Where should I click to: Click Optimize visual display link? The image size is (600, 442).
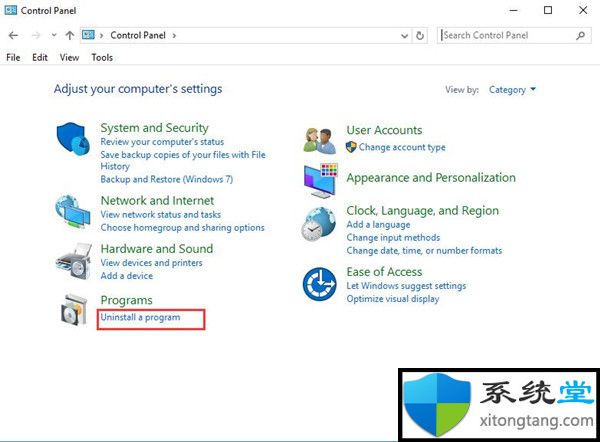(393, 299)
